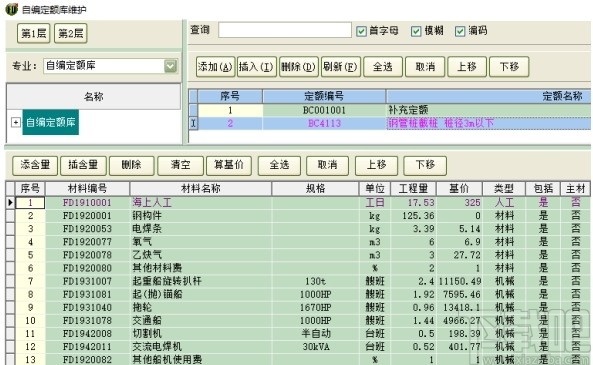Toggle the 编码 checkbox
The height and width of the screenshot is (365, 593).
click(x=460, y=31)
